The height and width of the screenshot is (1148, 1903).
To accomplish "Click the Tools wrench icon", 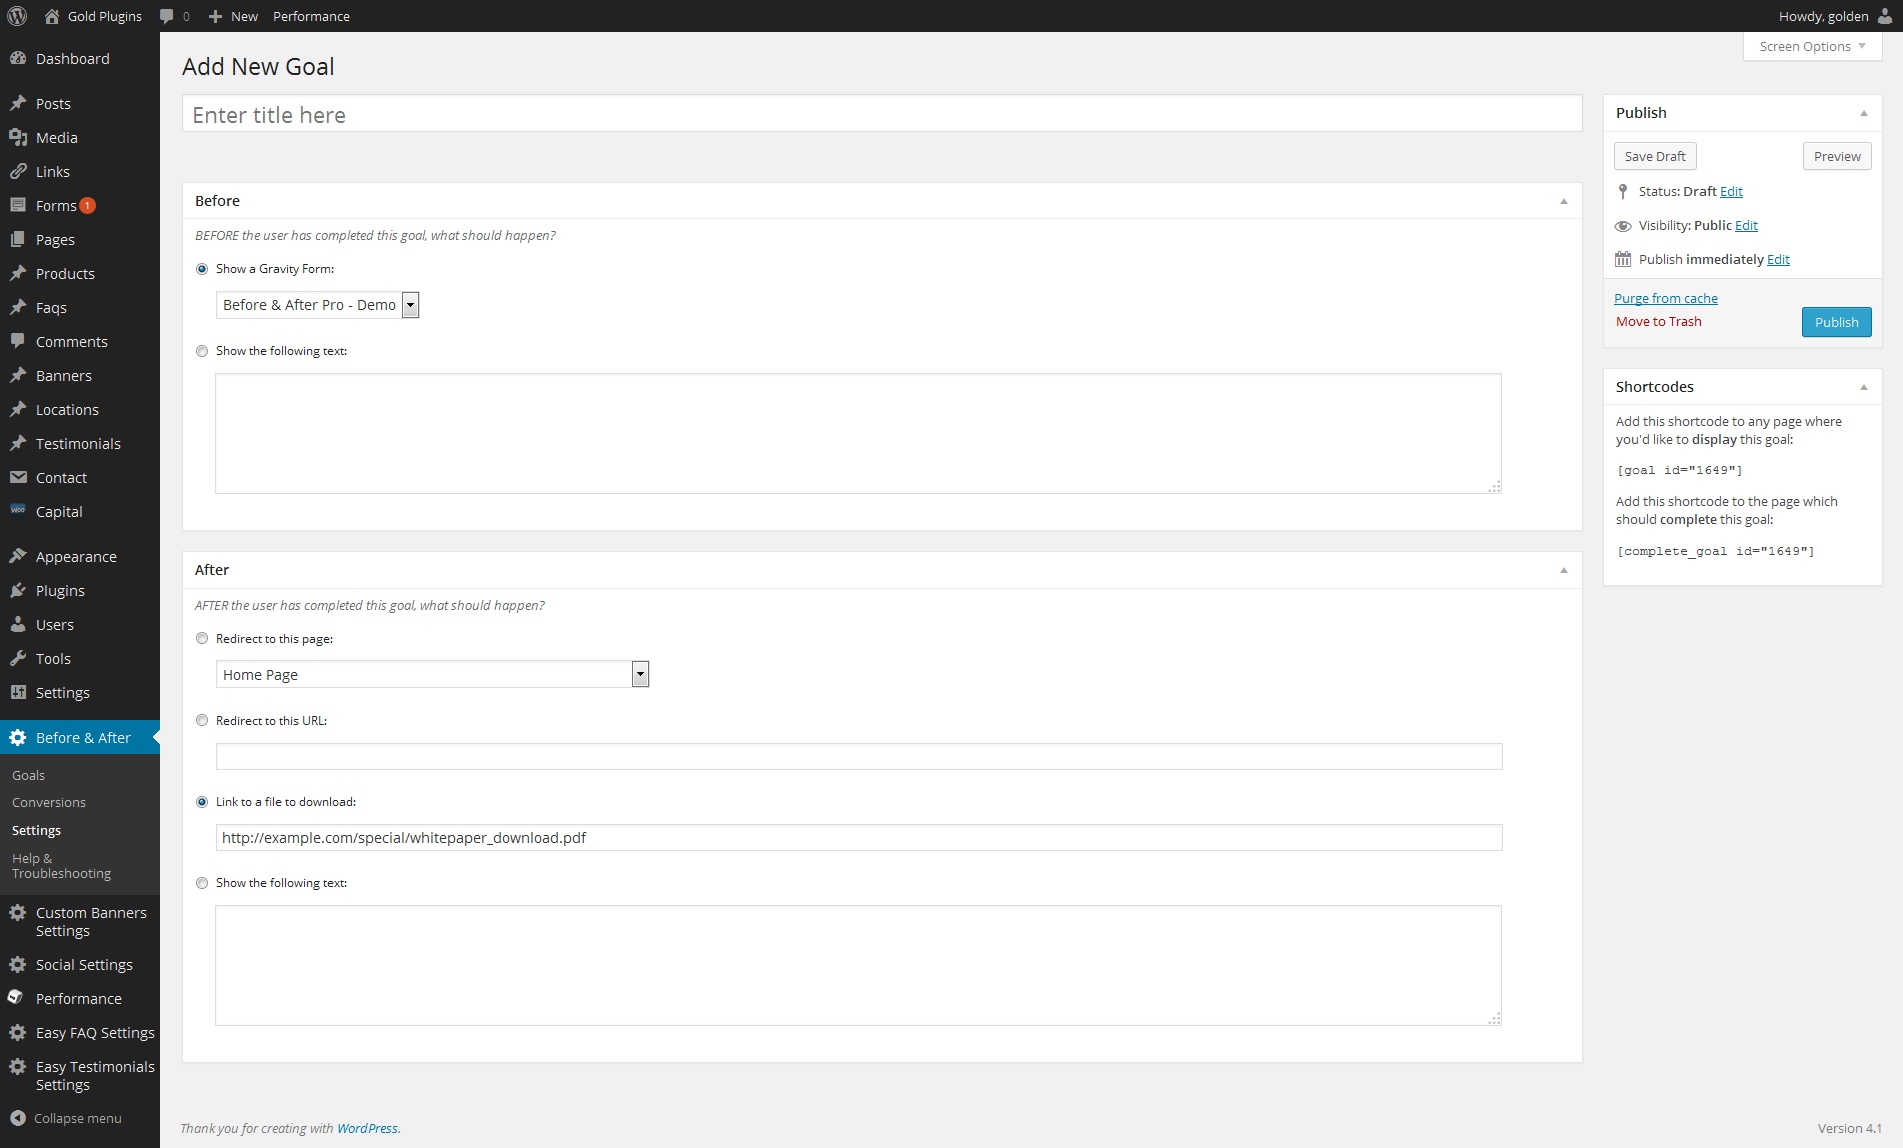I will tap(18, 659).
